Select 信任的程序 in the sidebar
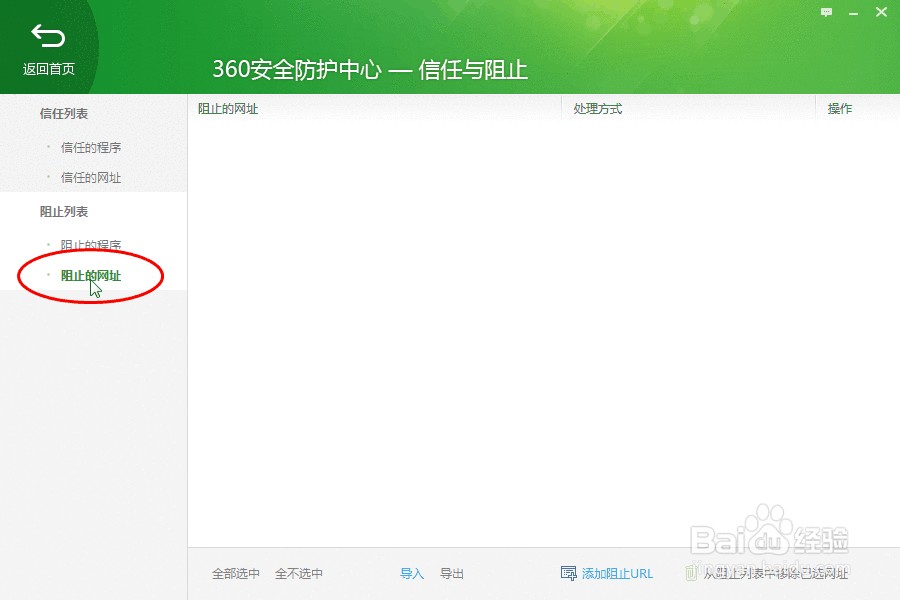Image resolution: width=900 pixels, height=600 pixels. (91, 148)
